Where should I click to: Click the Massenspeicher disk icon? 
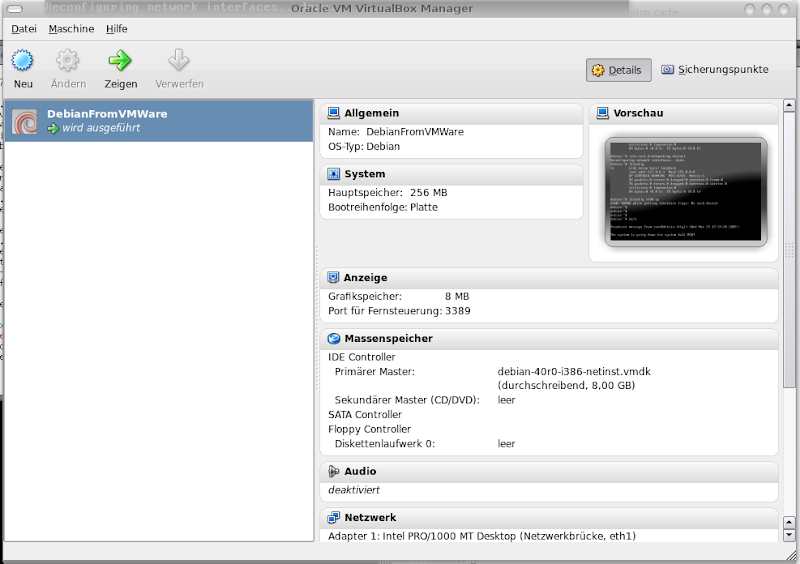[x=334, y=338]
